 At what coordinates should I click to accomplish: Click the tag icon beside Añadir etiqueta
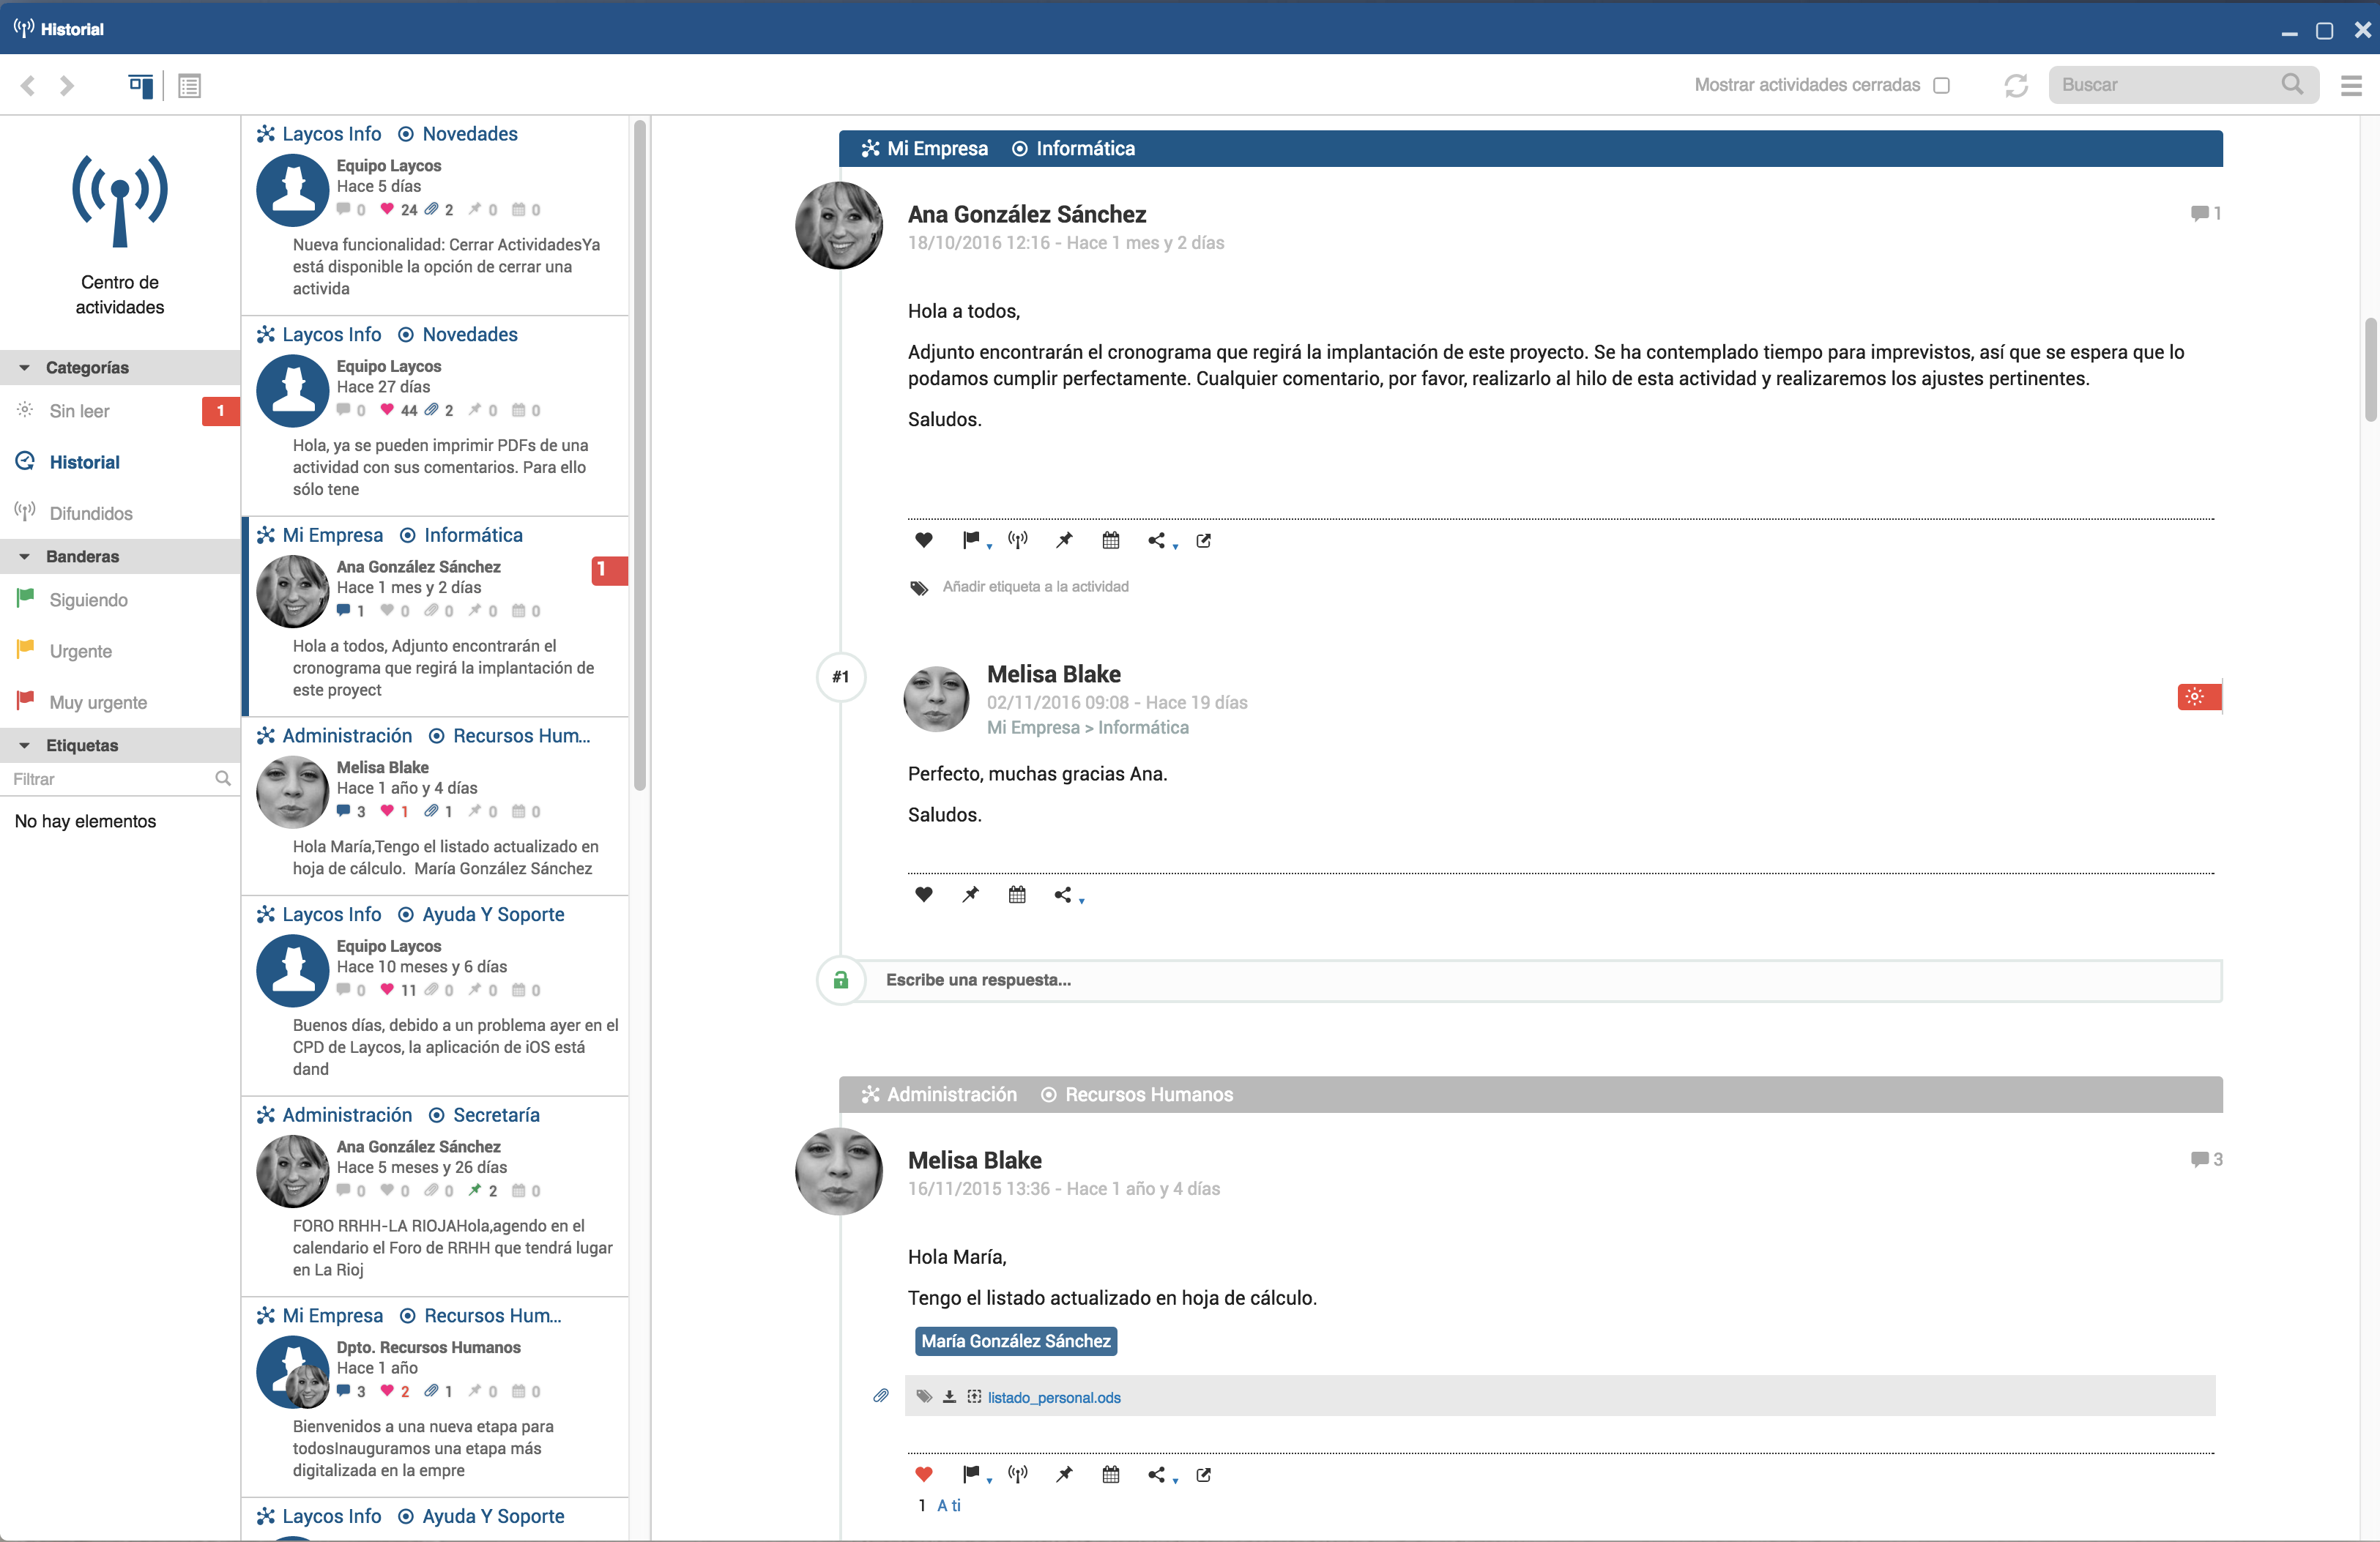[918, 587]
